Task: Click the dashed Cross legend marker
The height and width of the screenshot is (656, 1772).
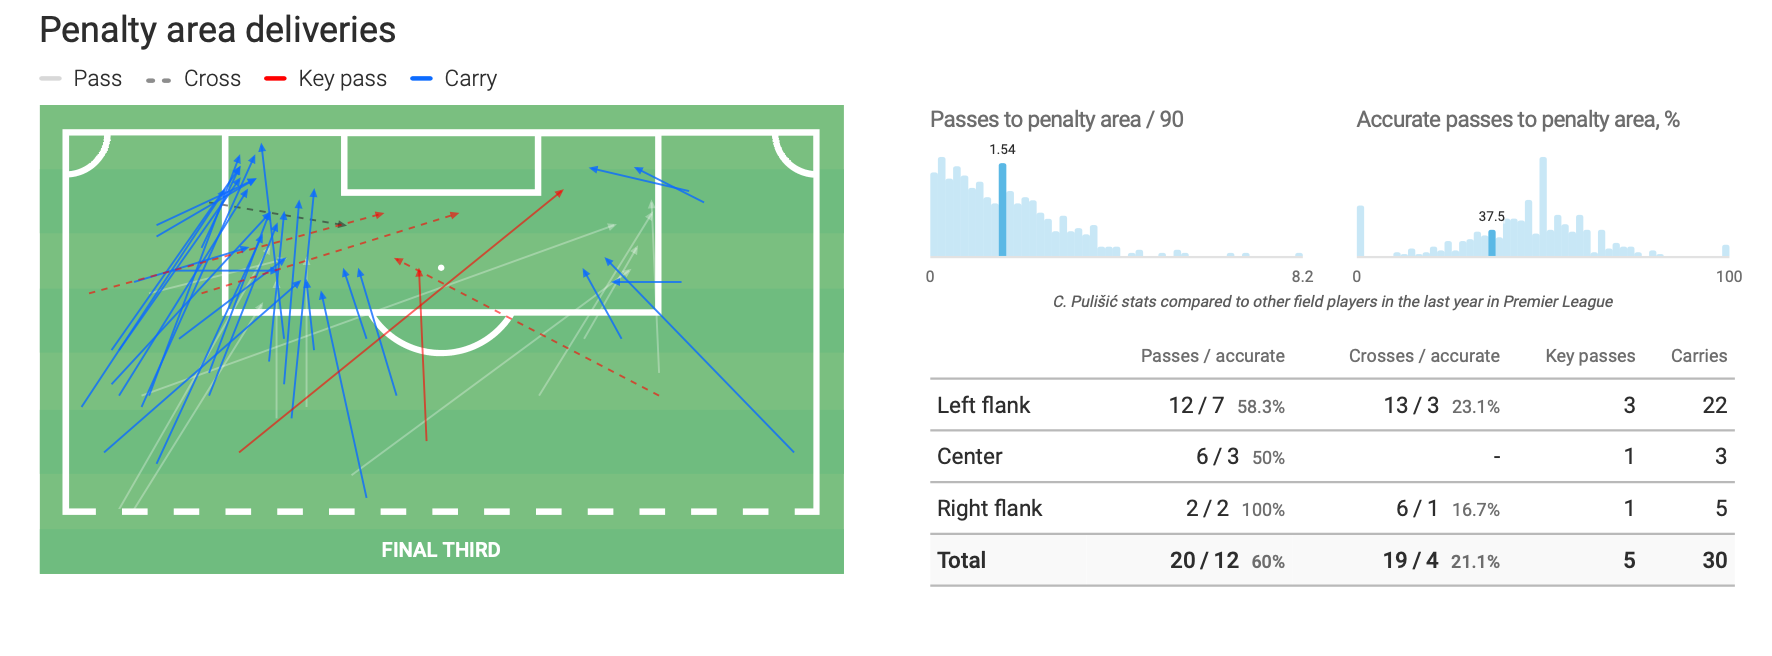Action: pos(158,80)
